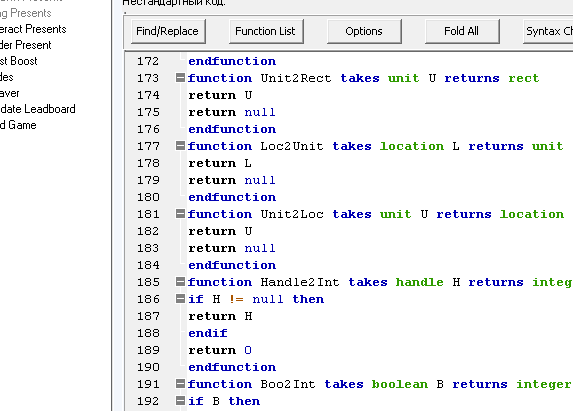This screenshot has width=573, height=411.
Task: Click the 'Handle2Int' function name
Action: coord(300,282)
